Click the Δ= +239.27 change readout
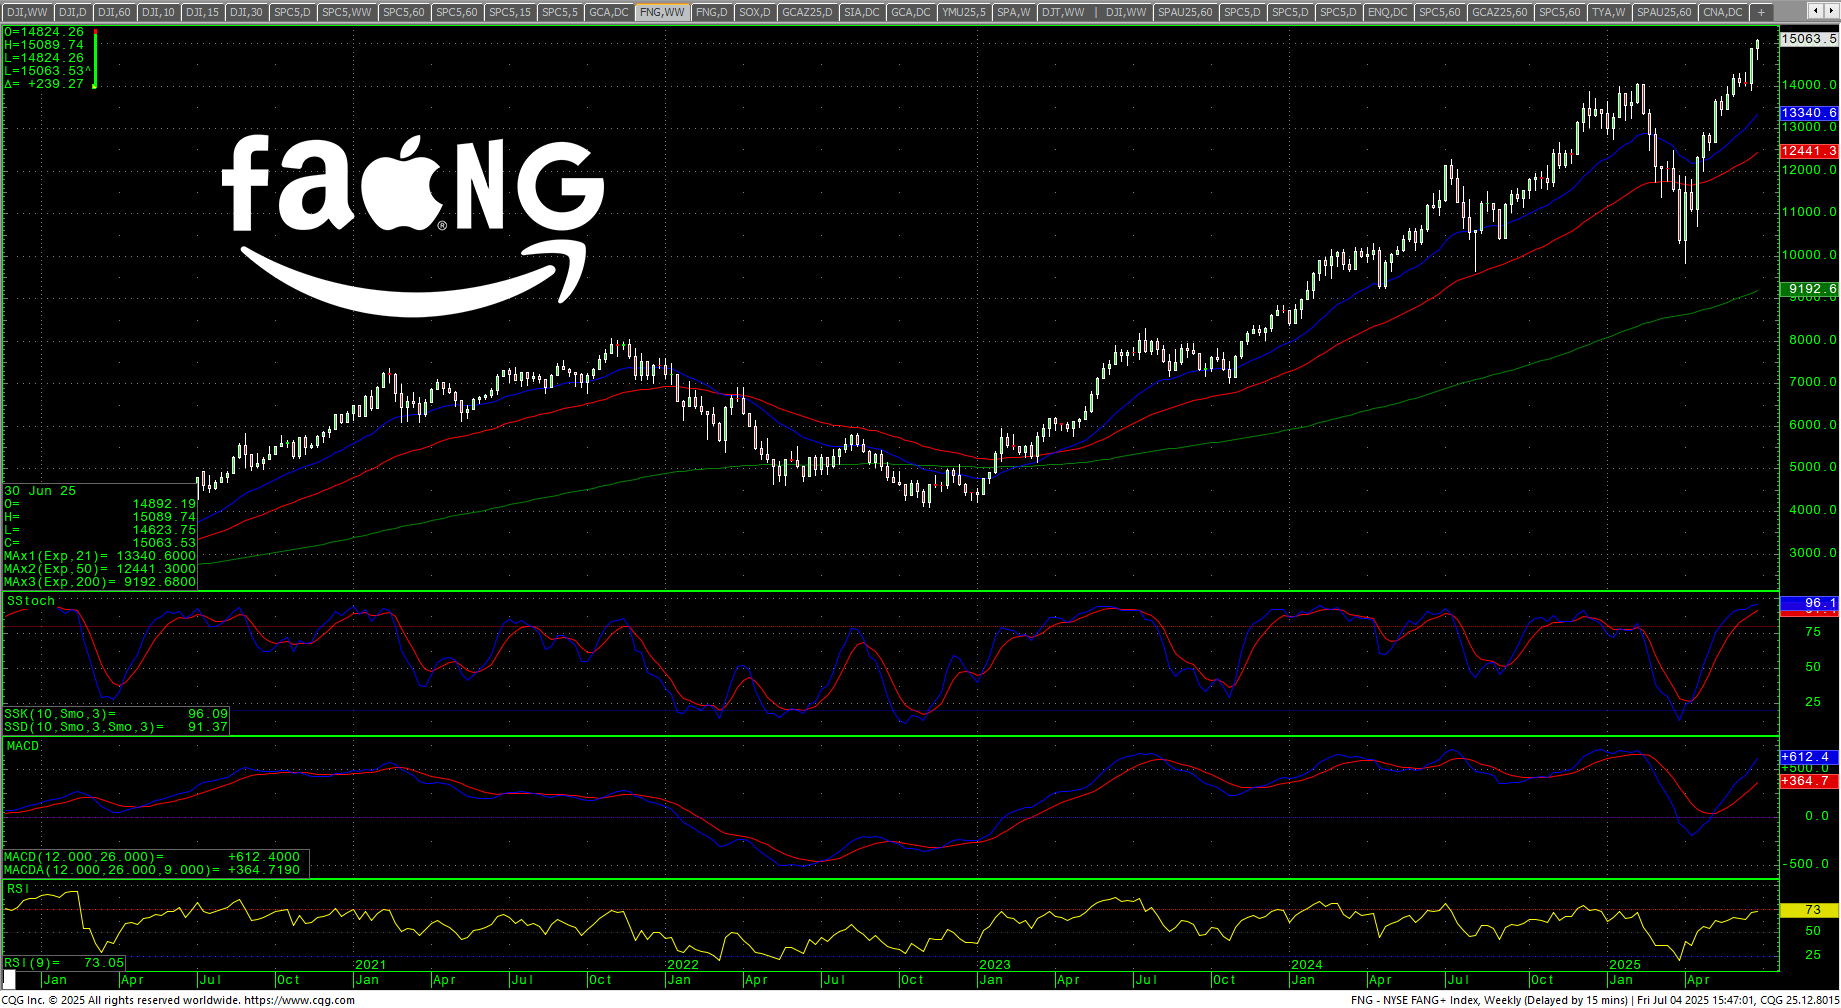Image resolution: width=1841 pixels, height=1008 pixels. click(44, 84)
